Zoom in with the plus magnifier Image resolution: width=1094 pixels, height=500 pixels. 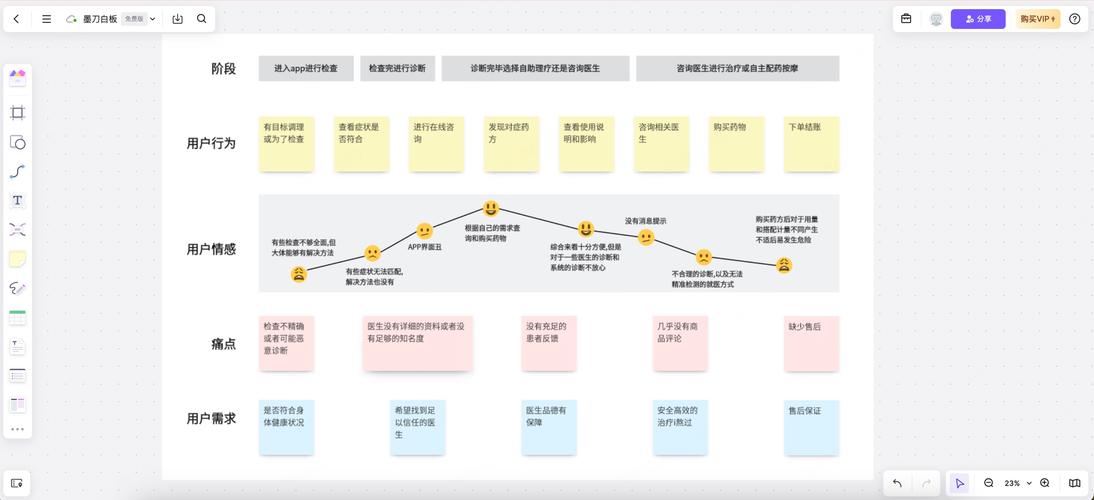pos(1044,483)
